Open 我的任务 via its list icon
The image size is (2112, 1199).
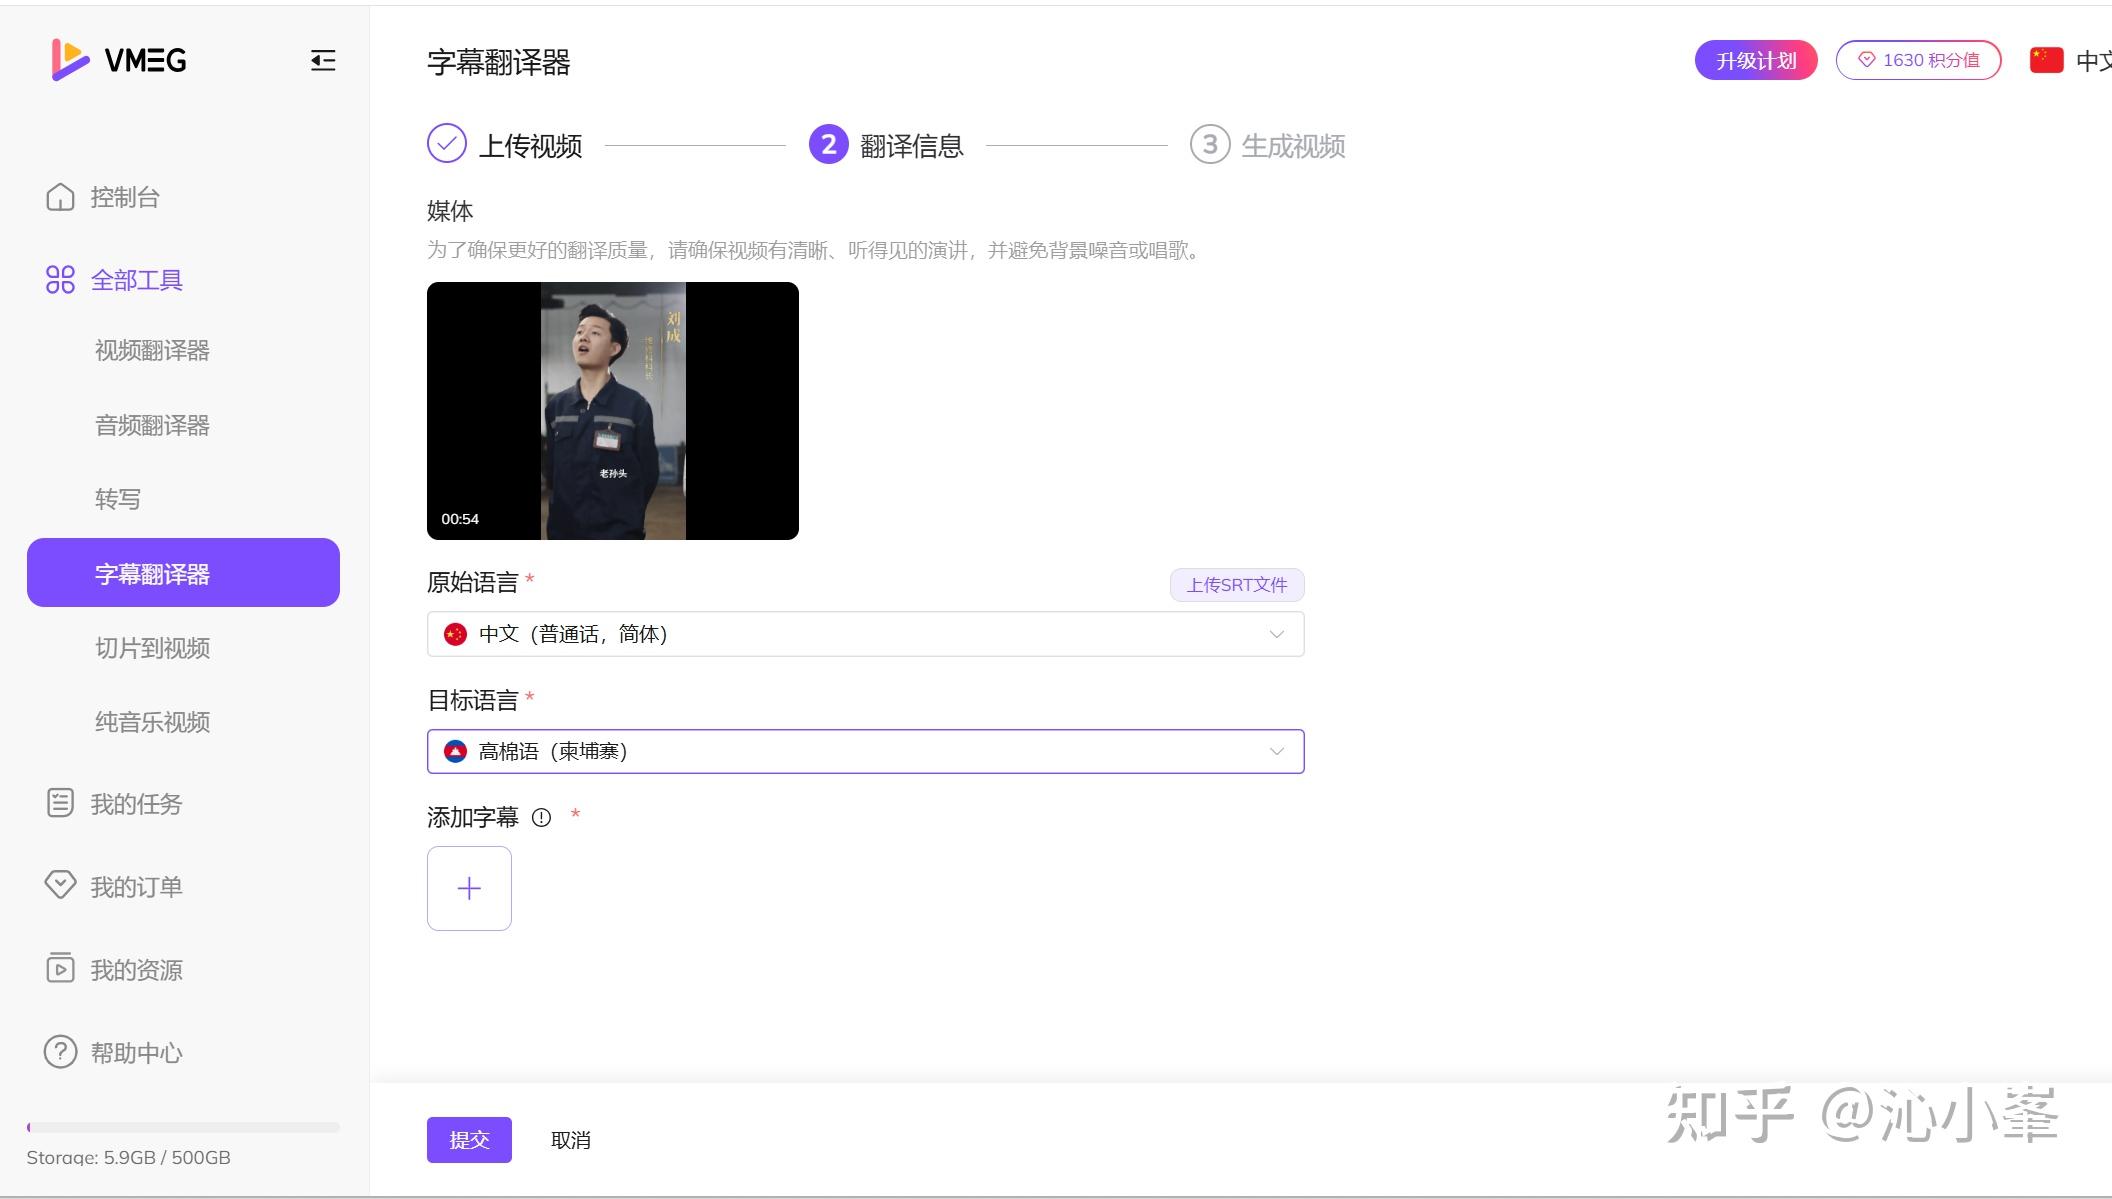[60, 803]
